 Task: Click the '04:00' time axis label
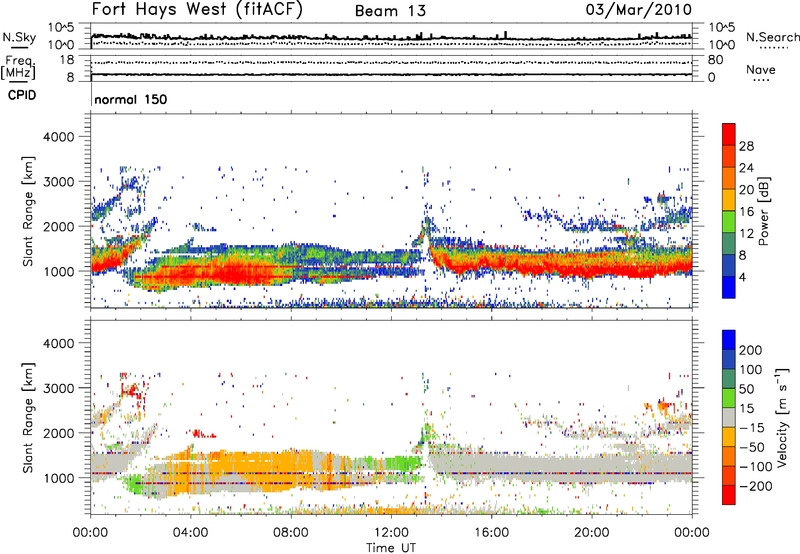(191, 533)
